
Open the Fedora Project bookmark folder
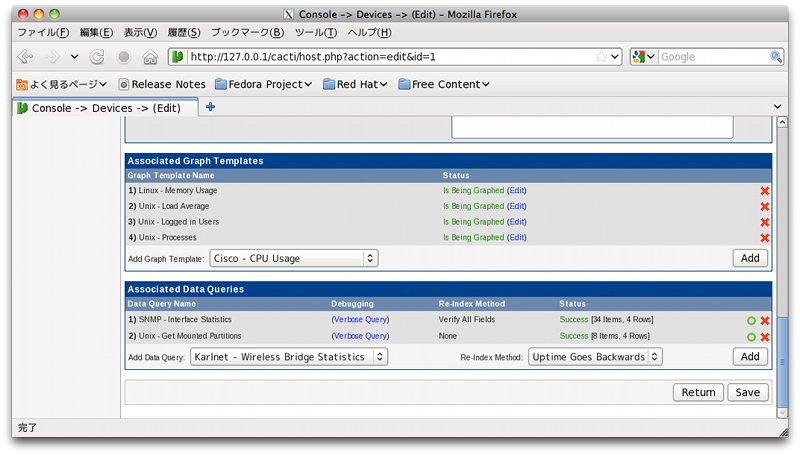pos(264,84)
